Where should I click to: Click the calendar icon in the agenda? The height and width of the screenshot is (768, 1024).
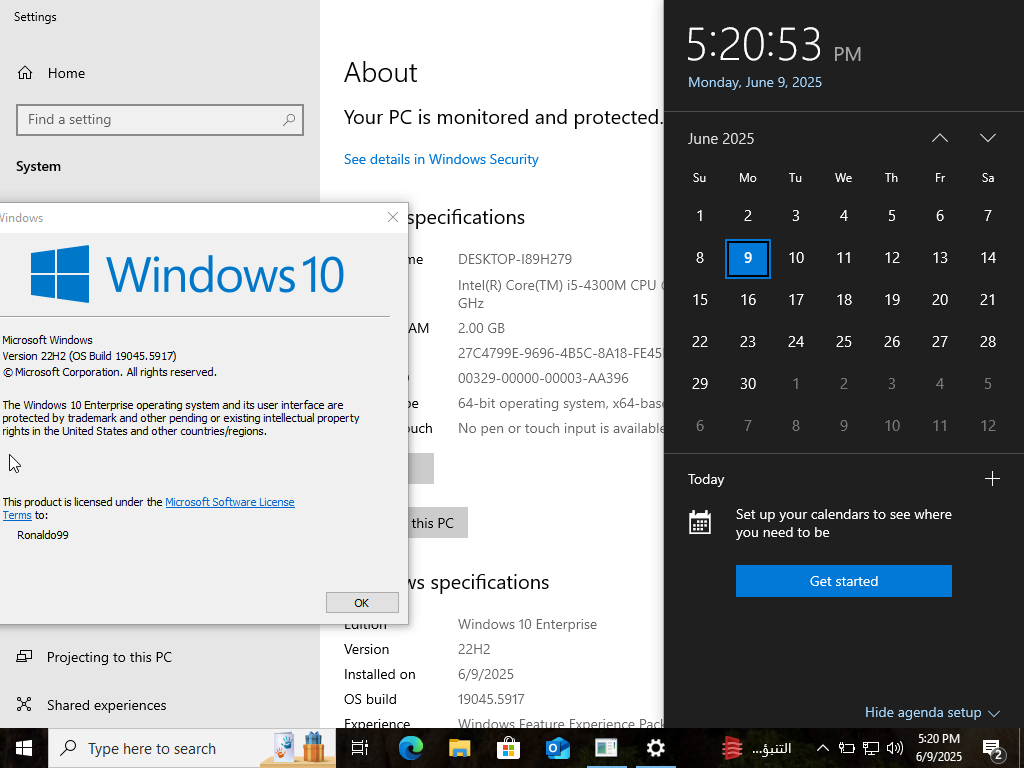tap(700, 522)
